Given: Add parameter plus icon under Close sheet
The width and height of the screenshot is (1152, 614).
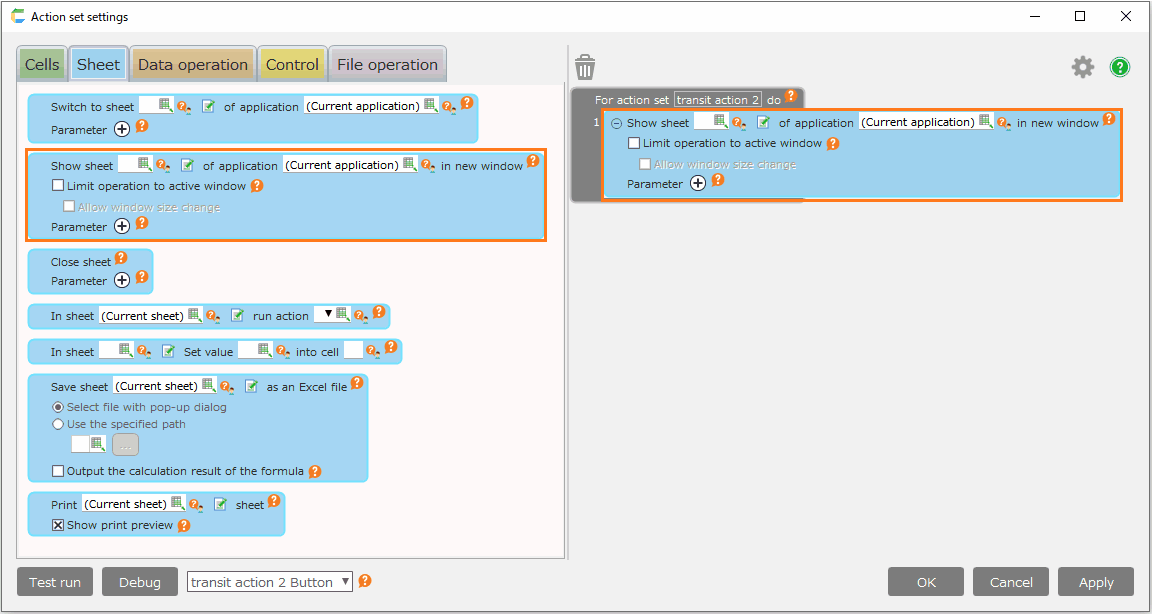Looking at the screenshot, I should click(x=122, y=280).
